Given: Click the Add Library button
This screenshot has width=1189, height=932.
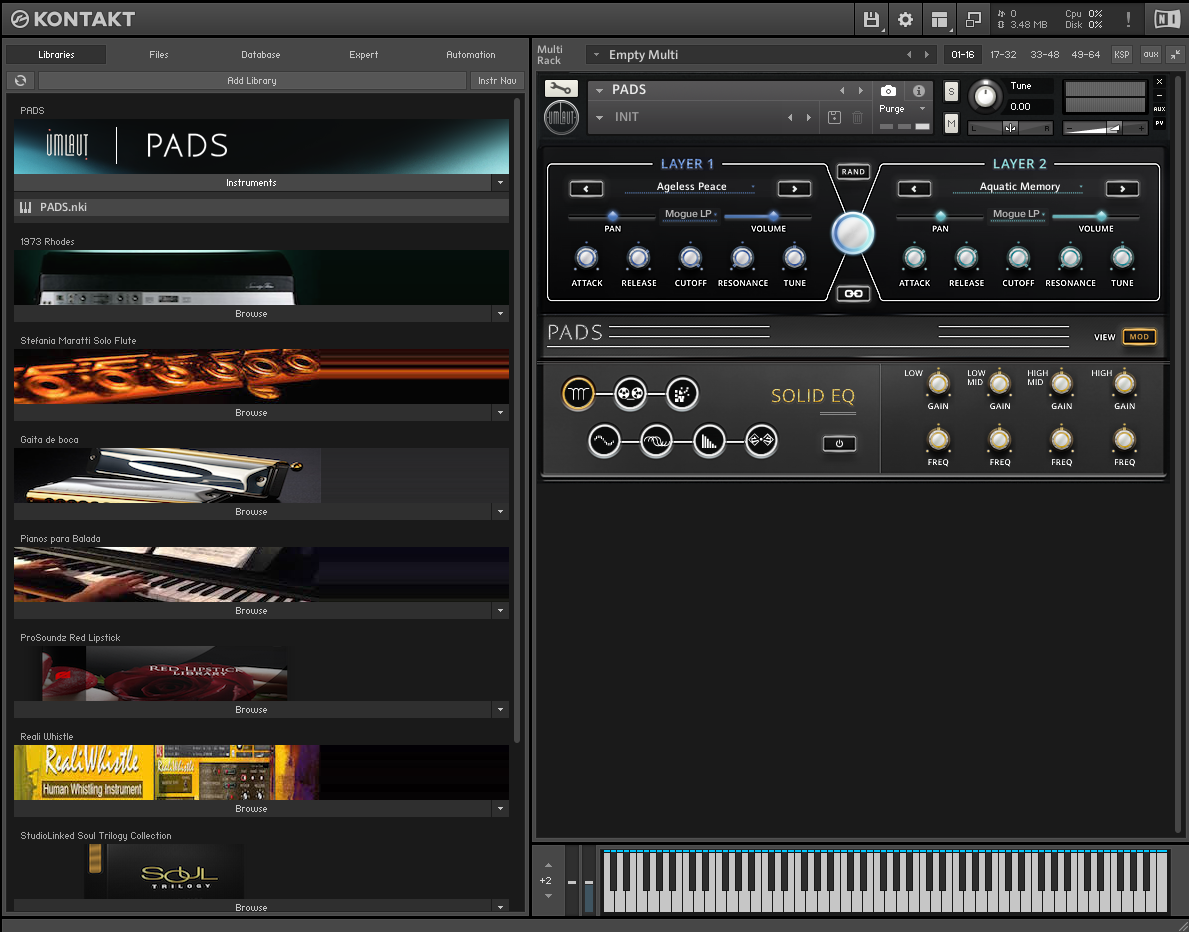Looking at the screenshot, I should pyautogui.click(x=252, y=80).
